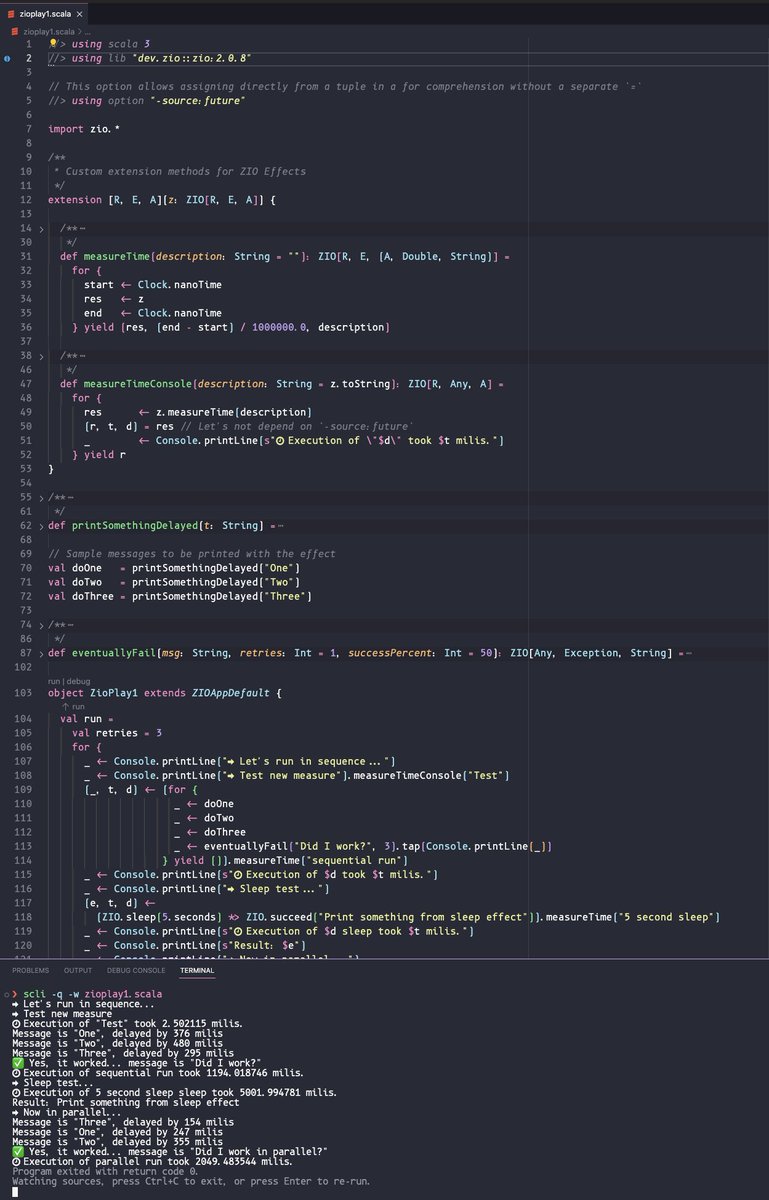This screenshot has width=769, height=1200.
Task: Expand the folded comment at line 55
Action: coord(40,497)
